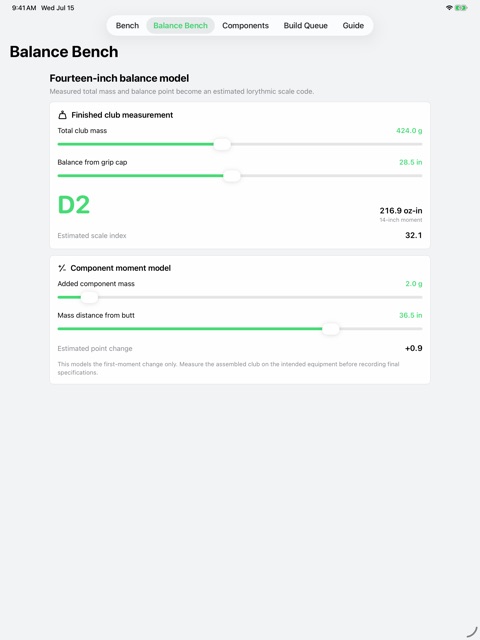Viewport: 480px width, 640px height.
Task: Switch to the Bench tab
Action: (127, 25)
